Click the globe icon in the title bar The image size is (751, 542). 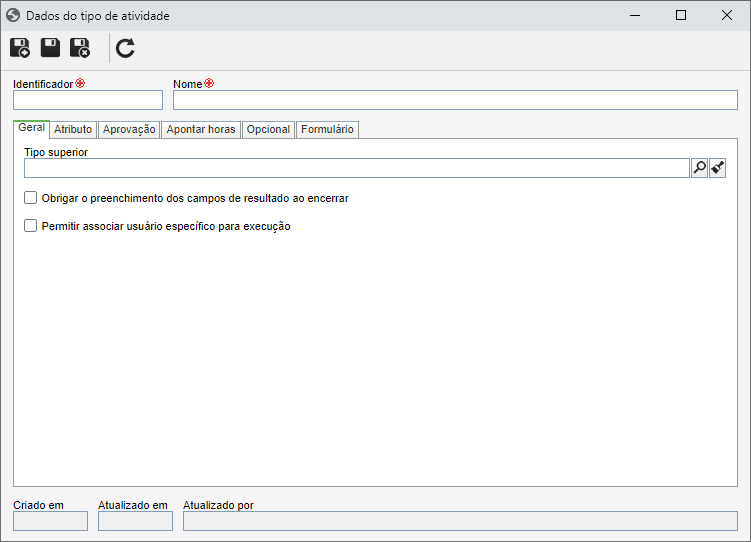[13, 15]
